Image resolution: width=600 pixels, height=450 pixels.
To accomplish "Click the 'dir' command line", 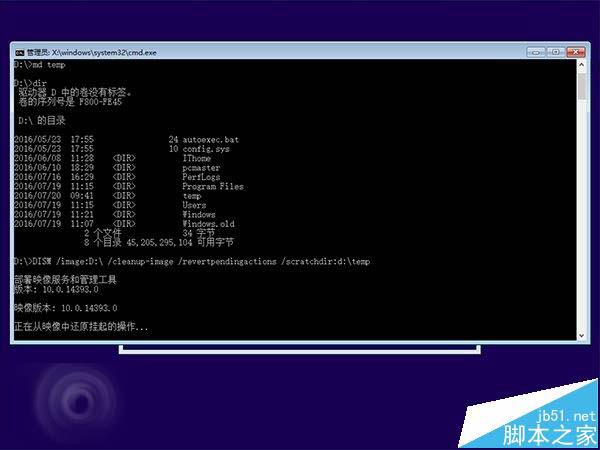I will point(30,83).
